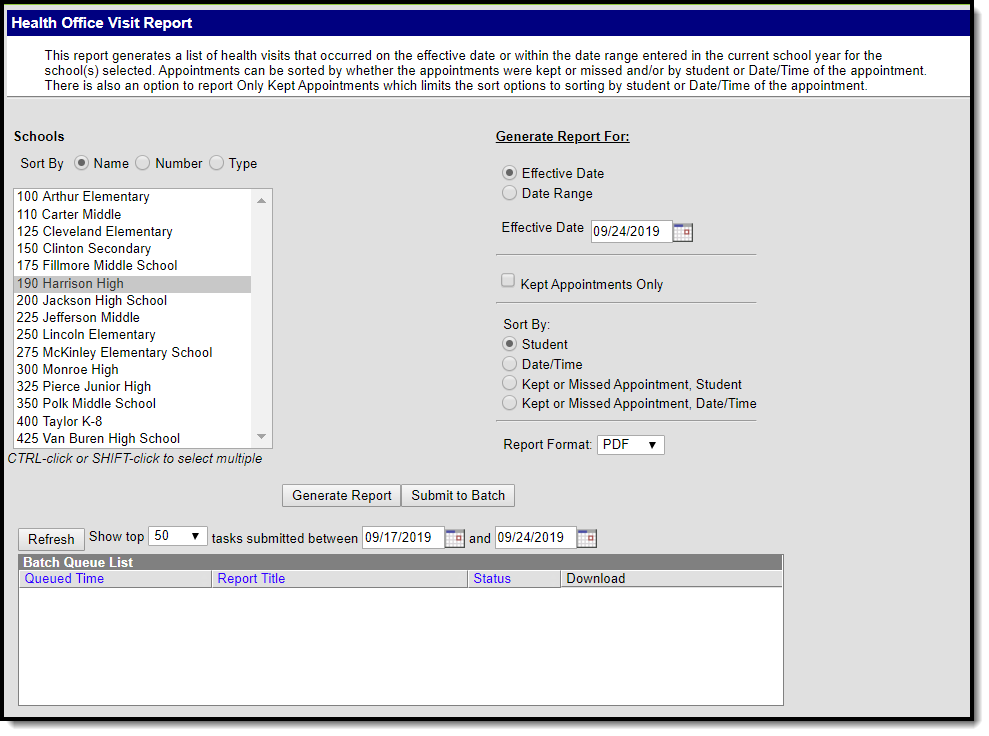Enable Kept Appointments Only checkbox

pos(508,281)
